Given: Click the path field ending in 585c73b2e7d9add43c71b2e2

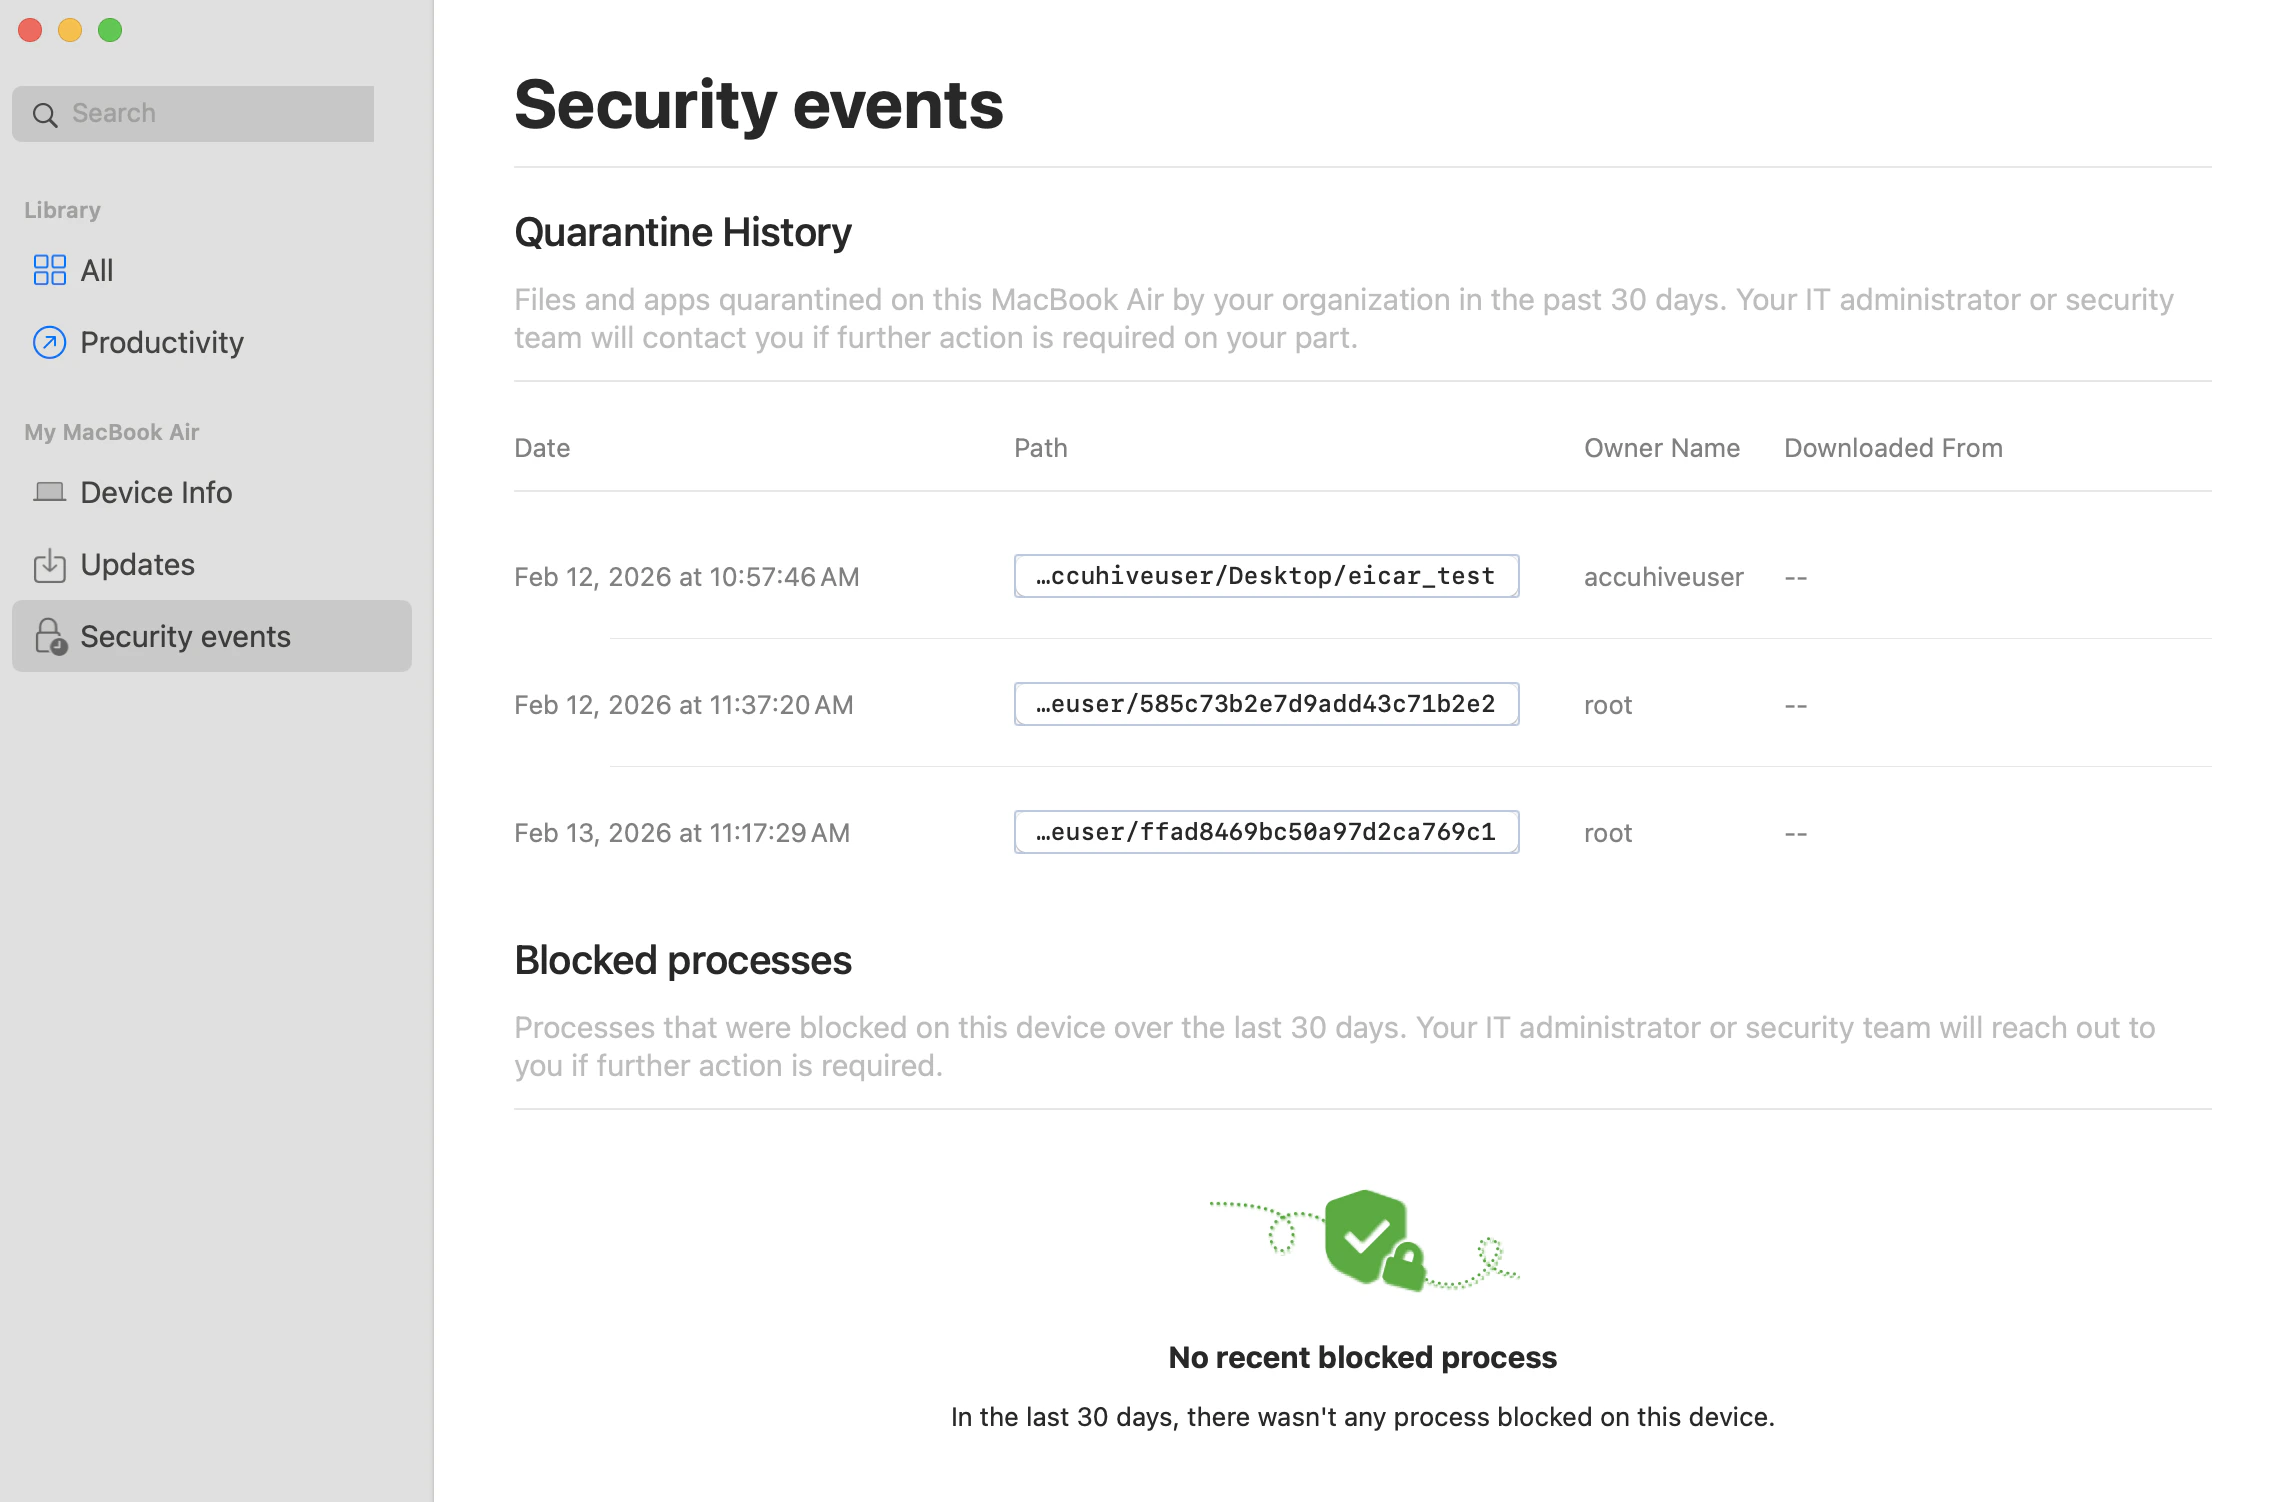Looking at the screenshot, I should pos(1266,704).
